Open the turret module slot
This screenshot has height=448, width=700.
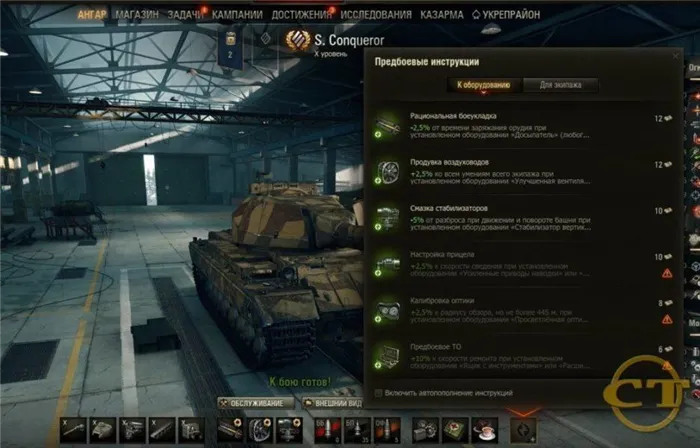tap(103, 430)
